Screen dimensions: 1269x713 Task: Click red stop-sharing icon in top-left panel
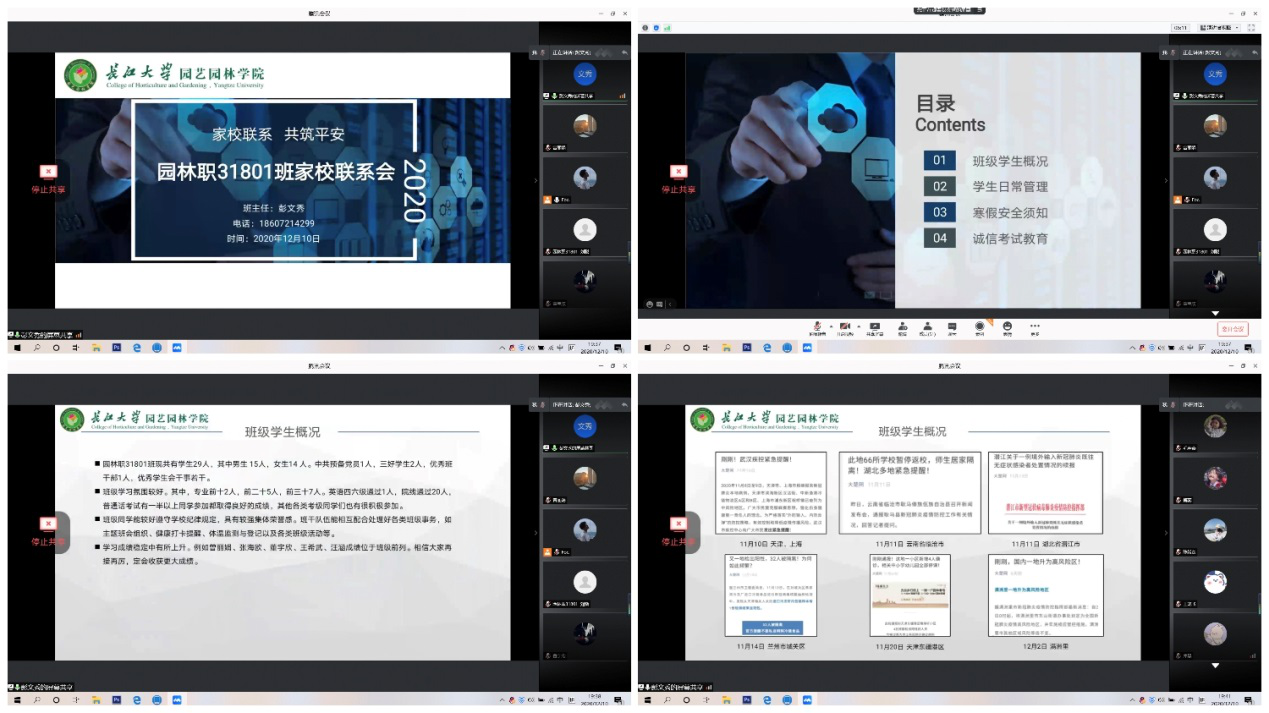pos(47,172)
